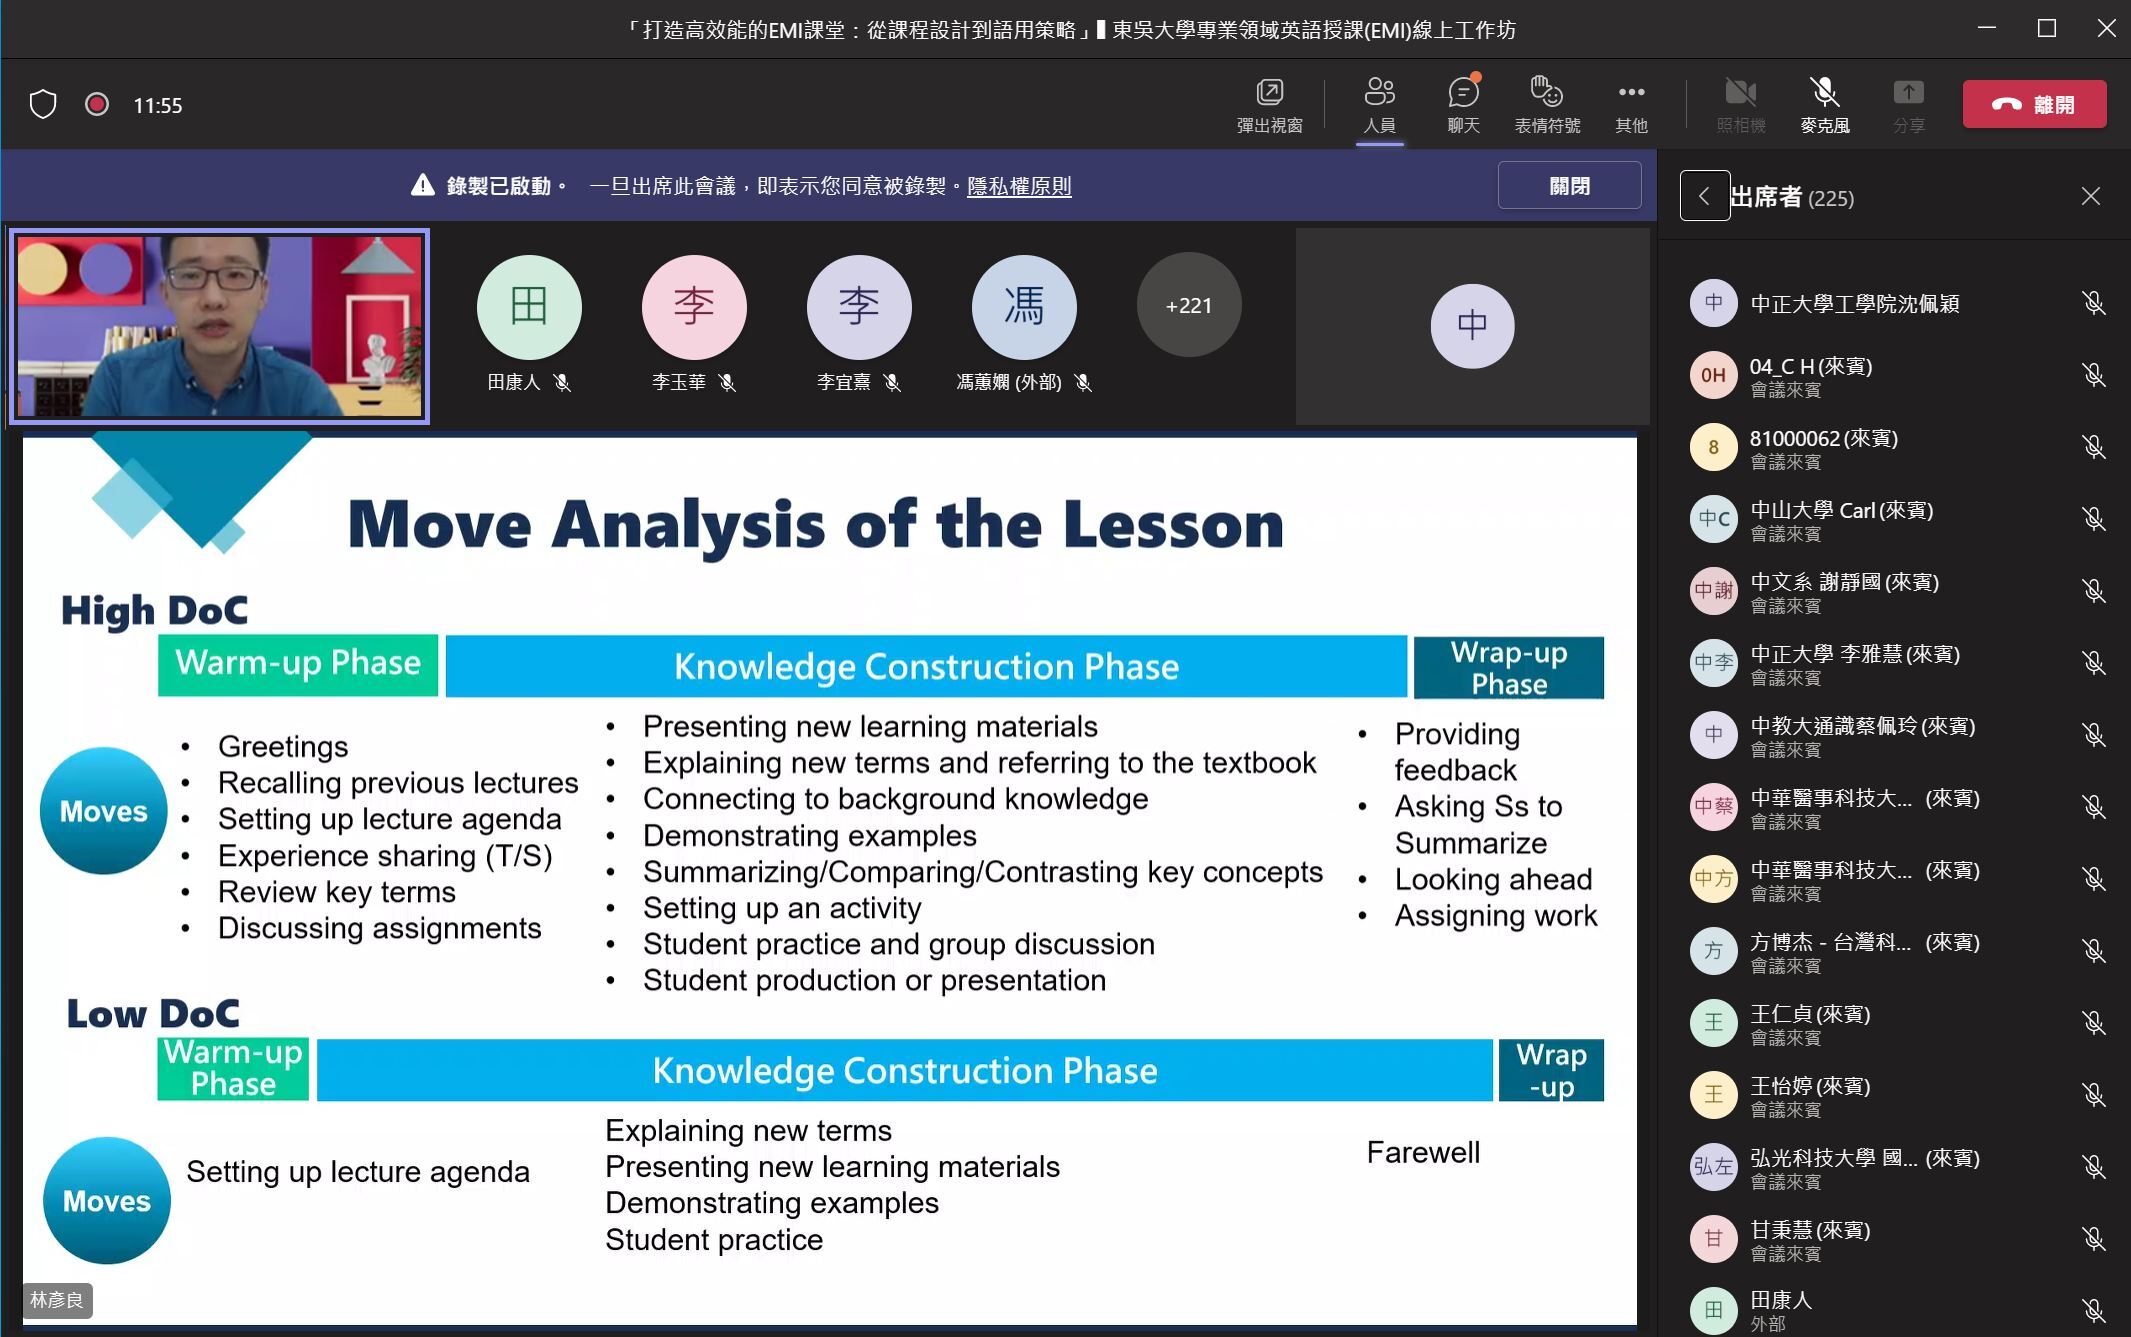Click mic icon for 方博杰 - 台灣科...
This screenshot has height=1337, width=2131.
(2093, 951)
